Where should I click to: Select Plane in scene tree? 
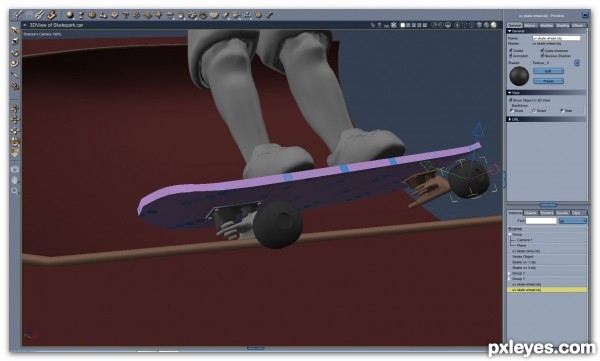521,245
